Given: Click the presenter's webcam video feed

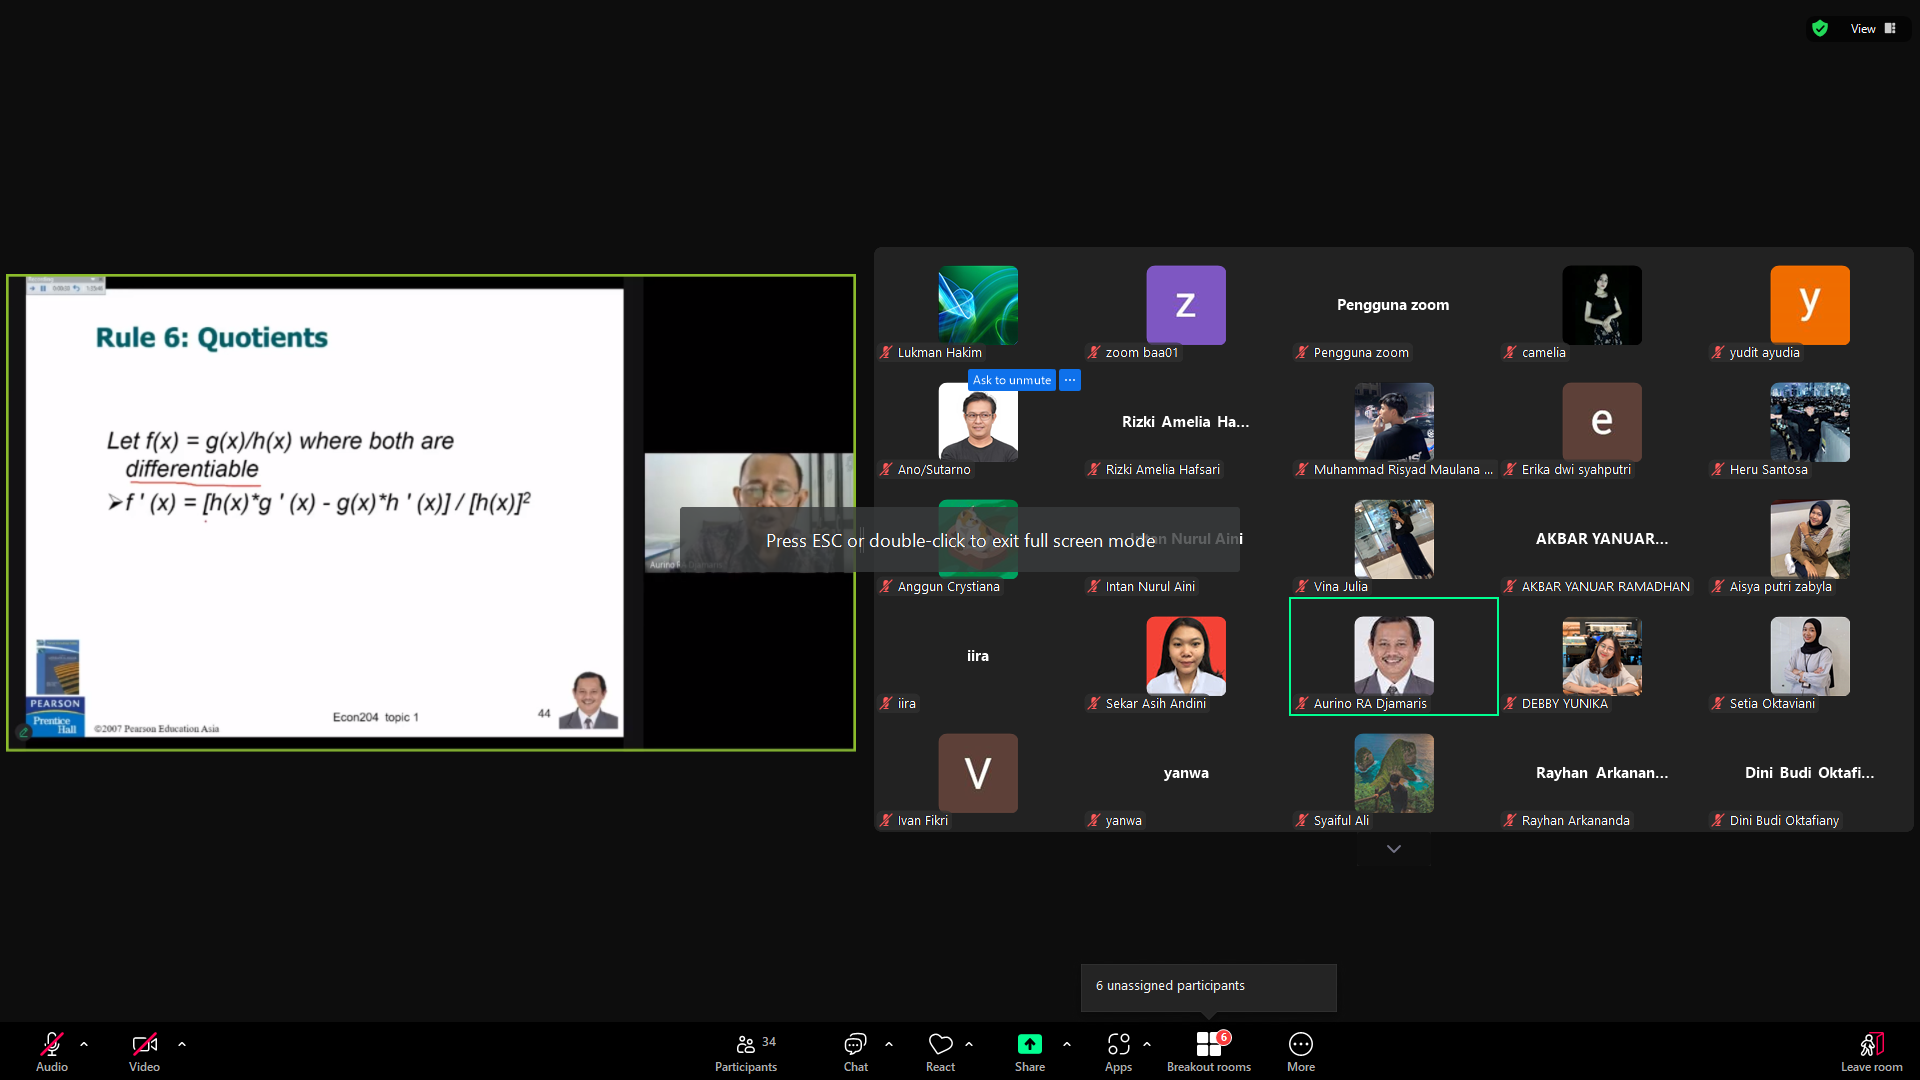Looking at the screenshot, I should (x=749, y=513).
